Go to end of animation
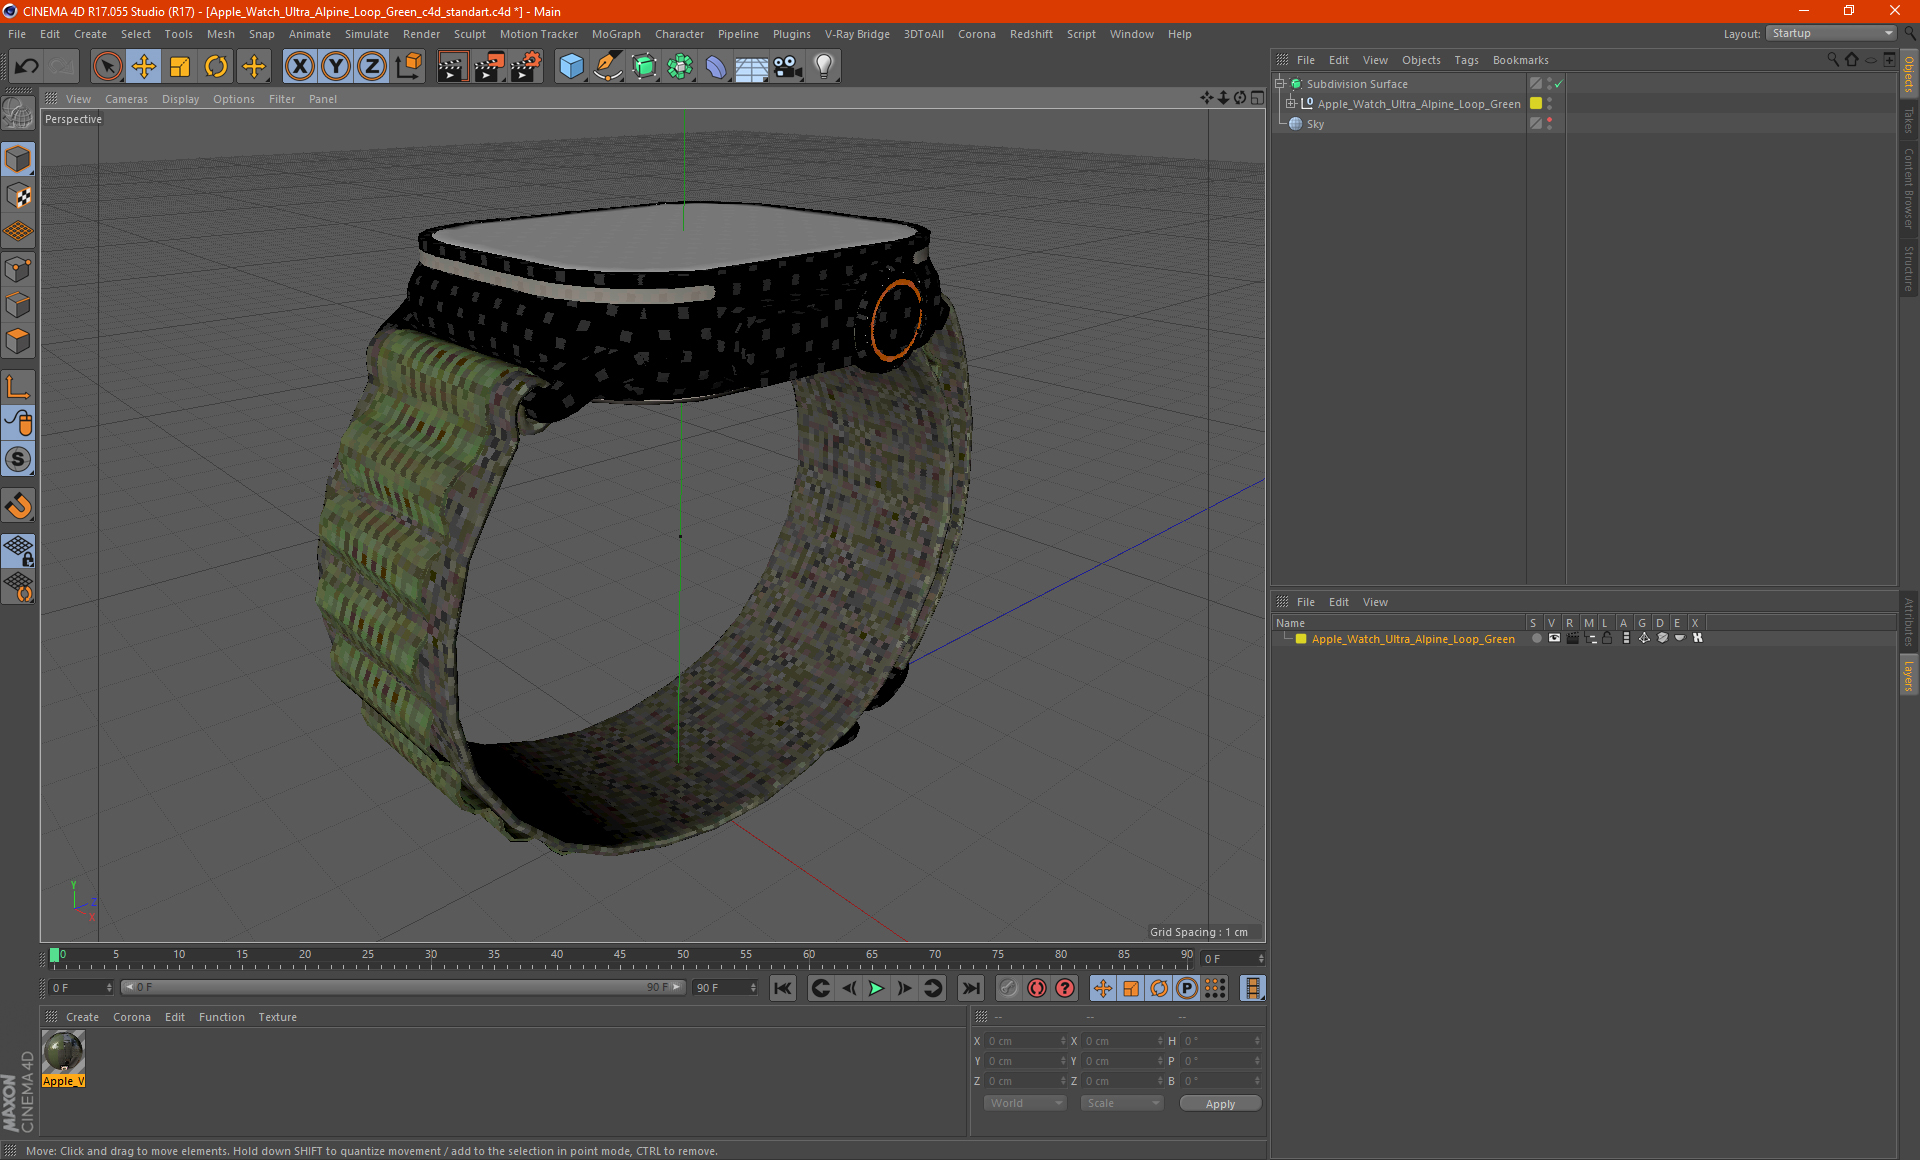1920x1160 pixels. (x=970, y=988)
